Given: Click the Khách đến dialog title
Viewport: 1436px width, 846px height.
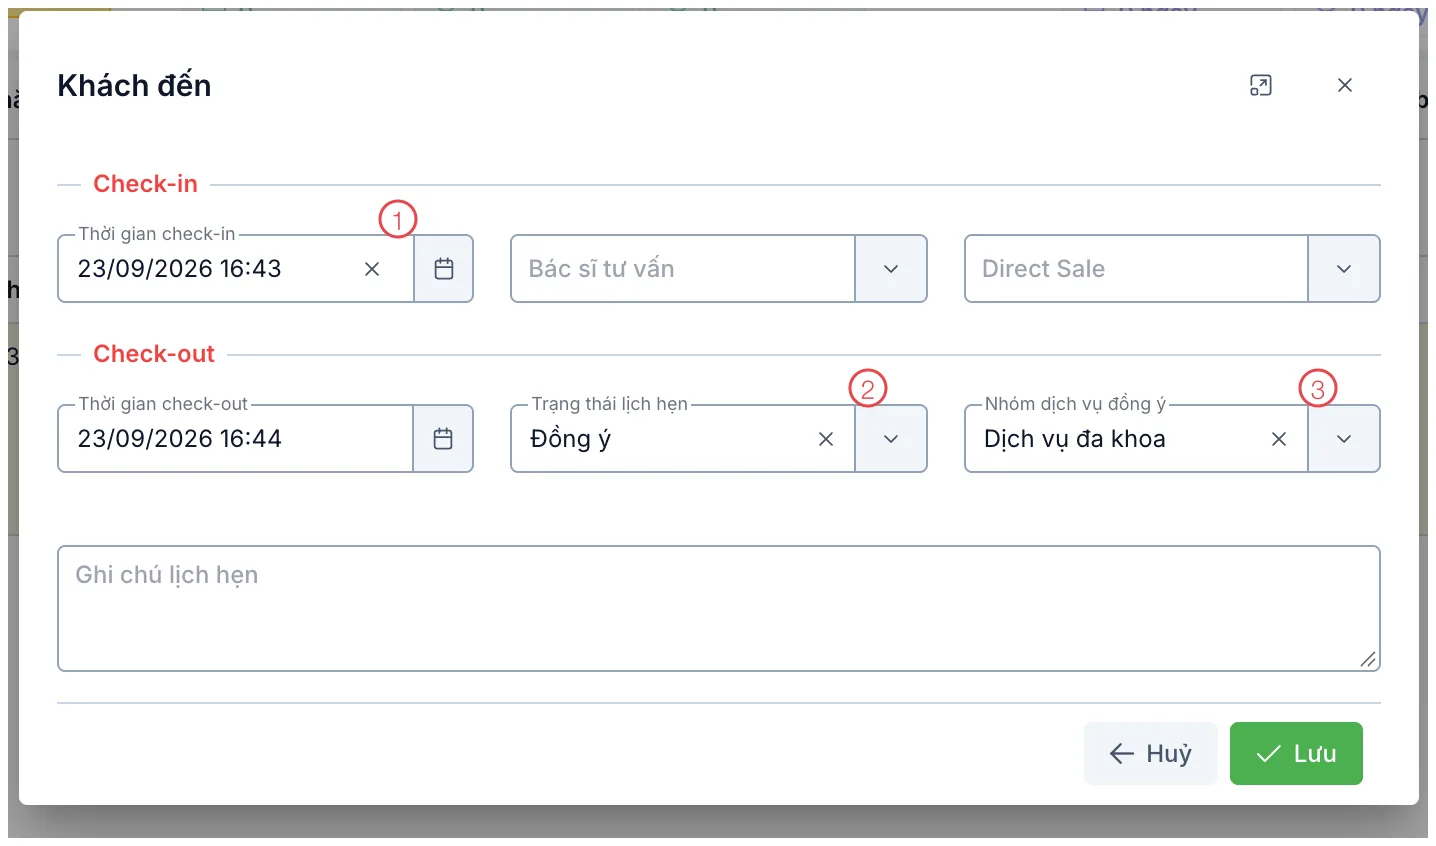Looking at the screenshot, I should coord(134,86).
